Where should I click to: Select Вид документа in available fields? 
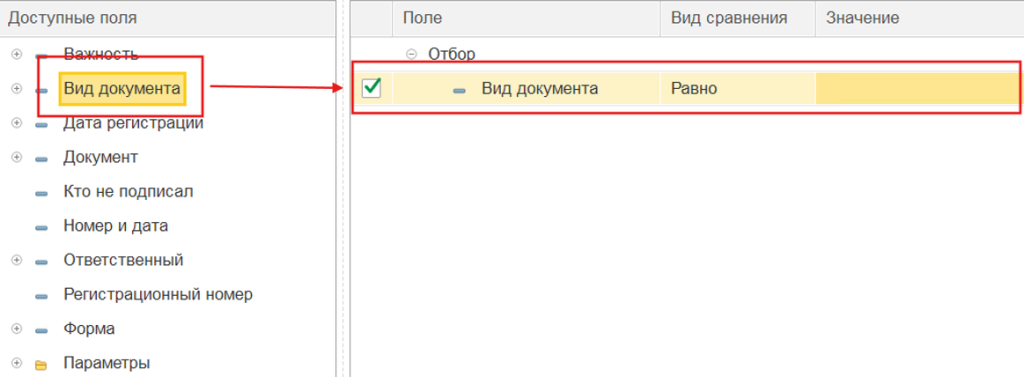point(122,88)
